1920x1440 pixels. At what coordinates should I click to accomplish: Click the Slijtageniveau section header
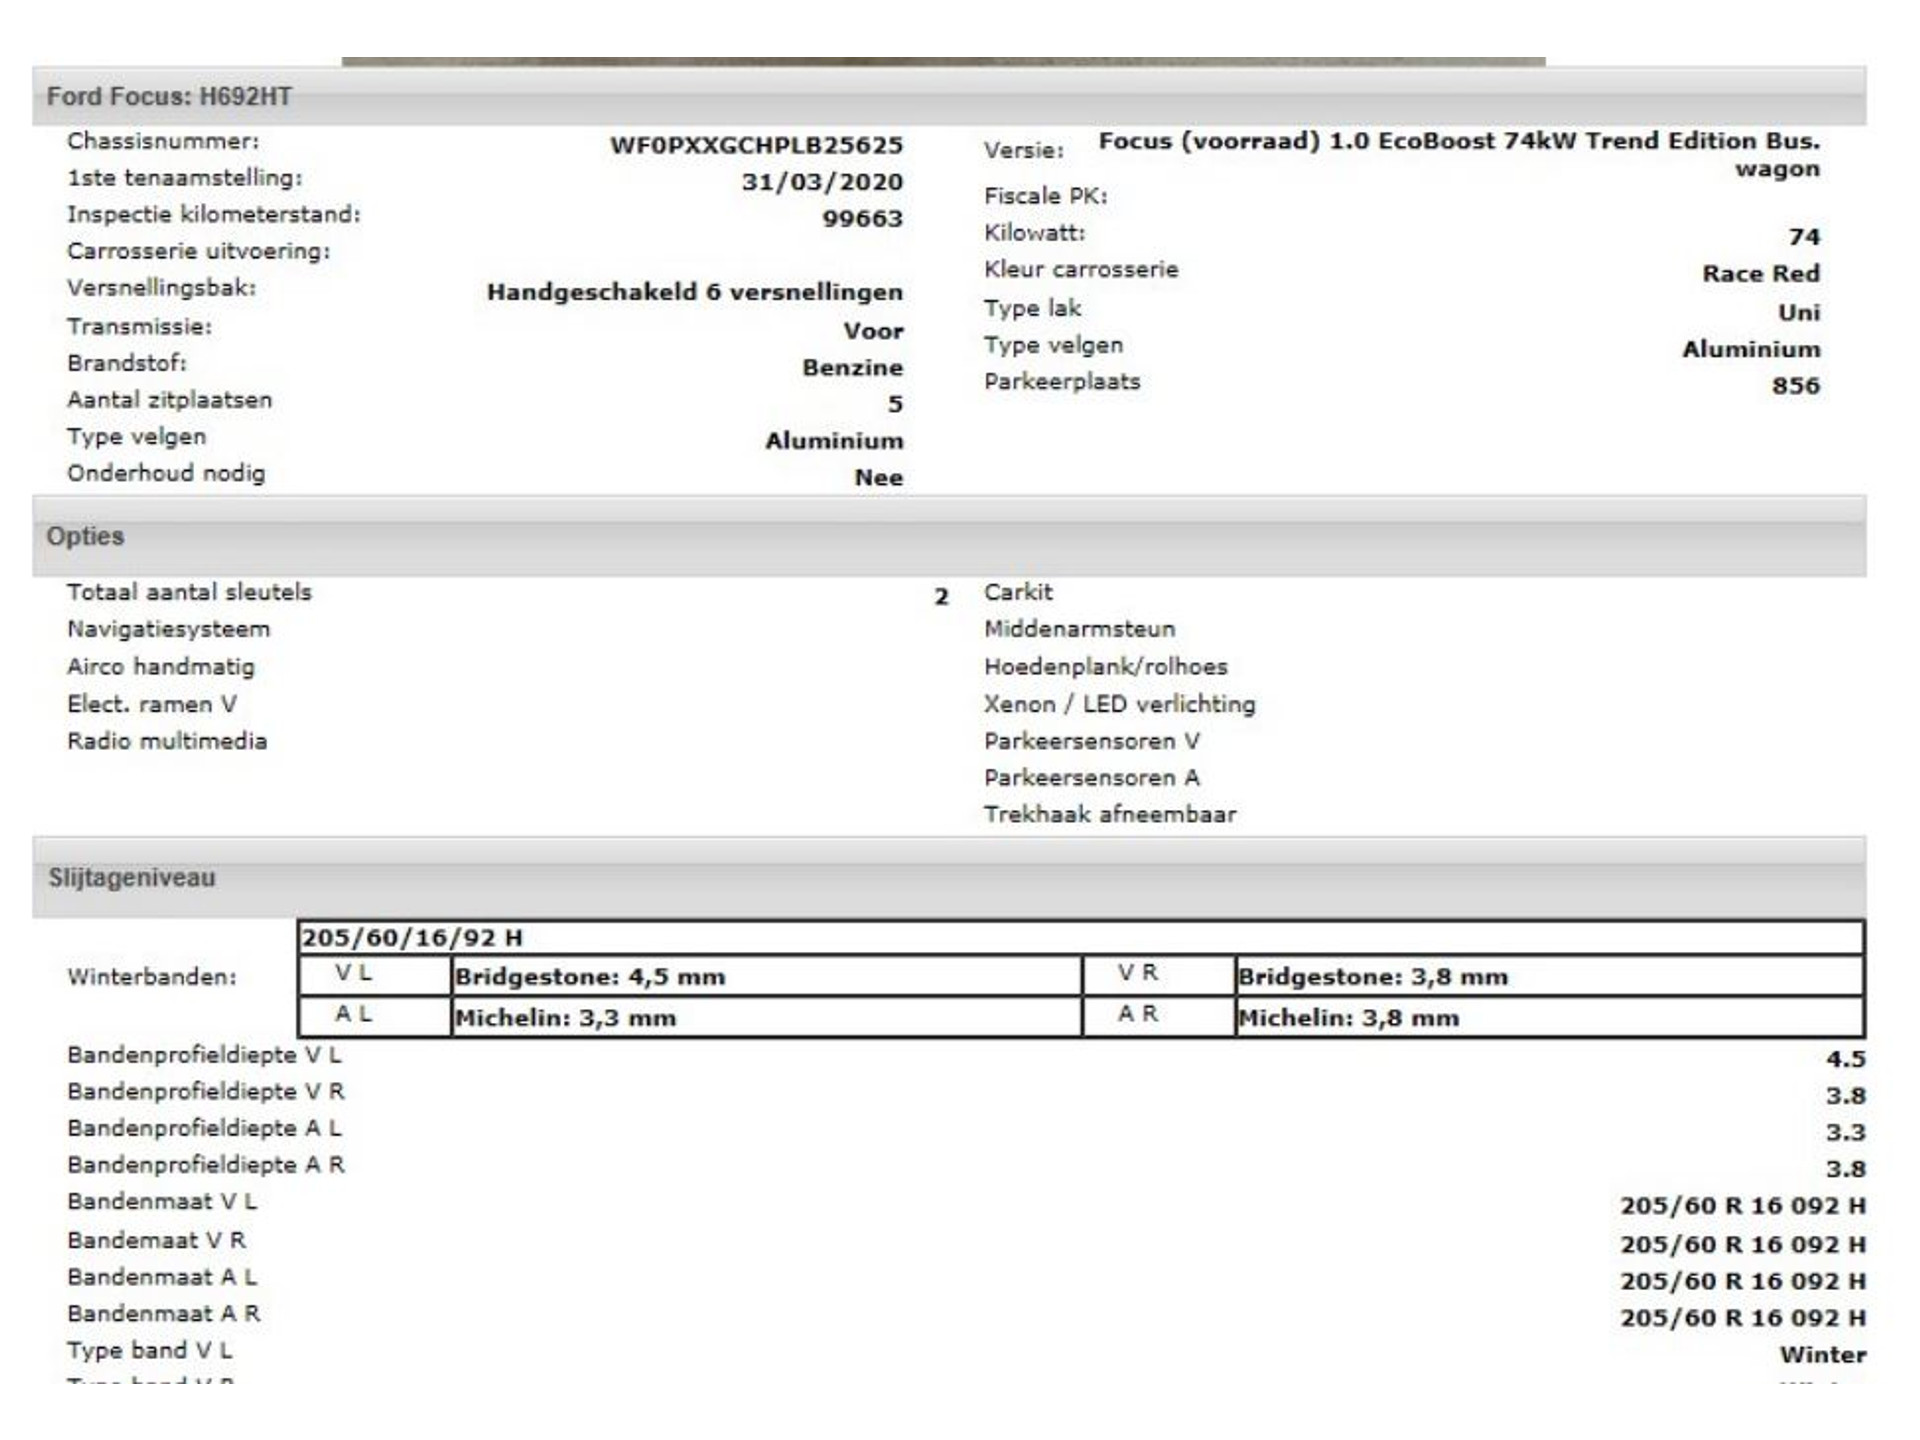(949, 878)
